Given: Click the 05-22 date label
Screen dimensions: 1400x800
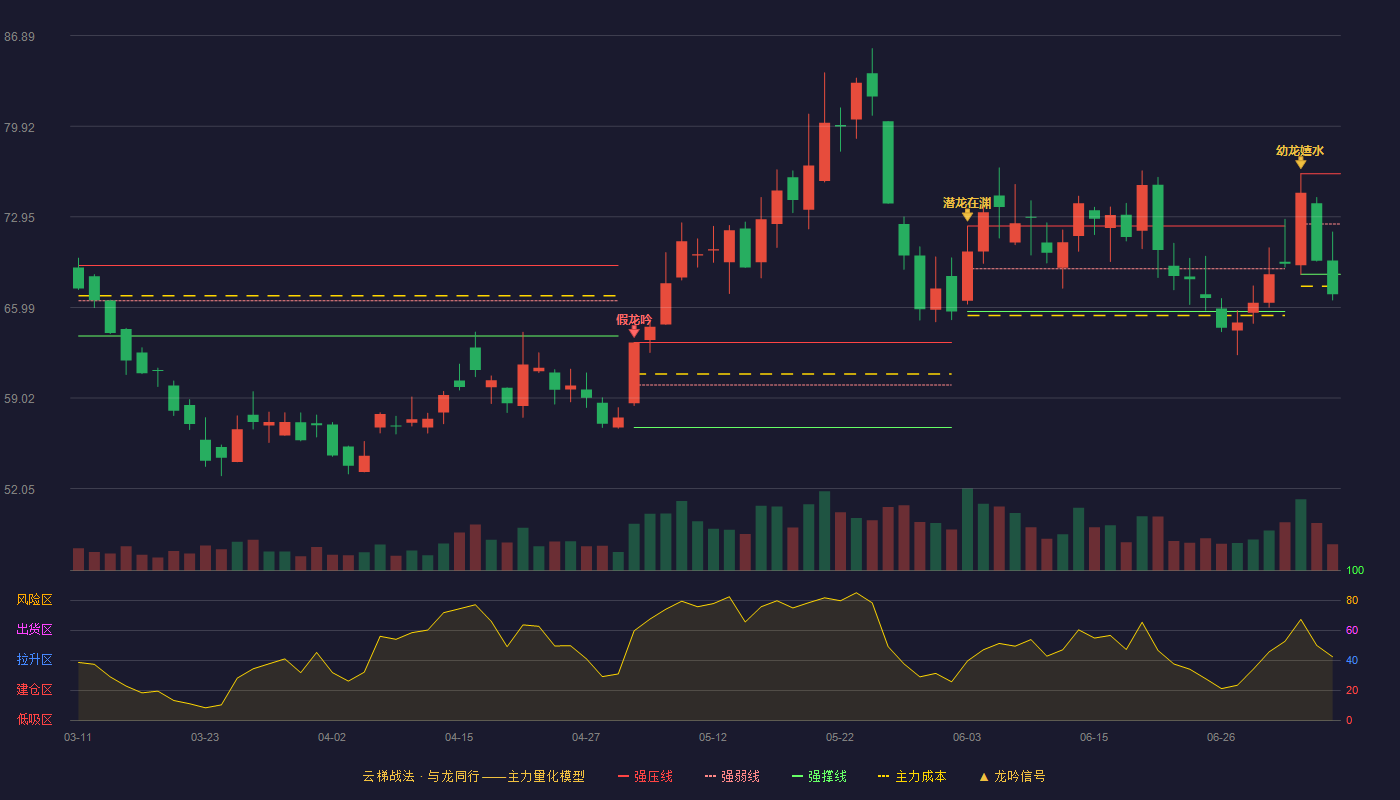Looking at the screenshot, I should (840, 738).
